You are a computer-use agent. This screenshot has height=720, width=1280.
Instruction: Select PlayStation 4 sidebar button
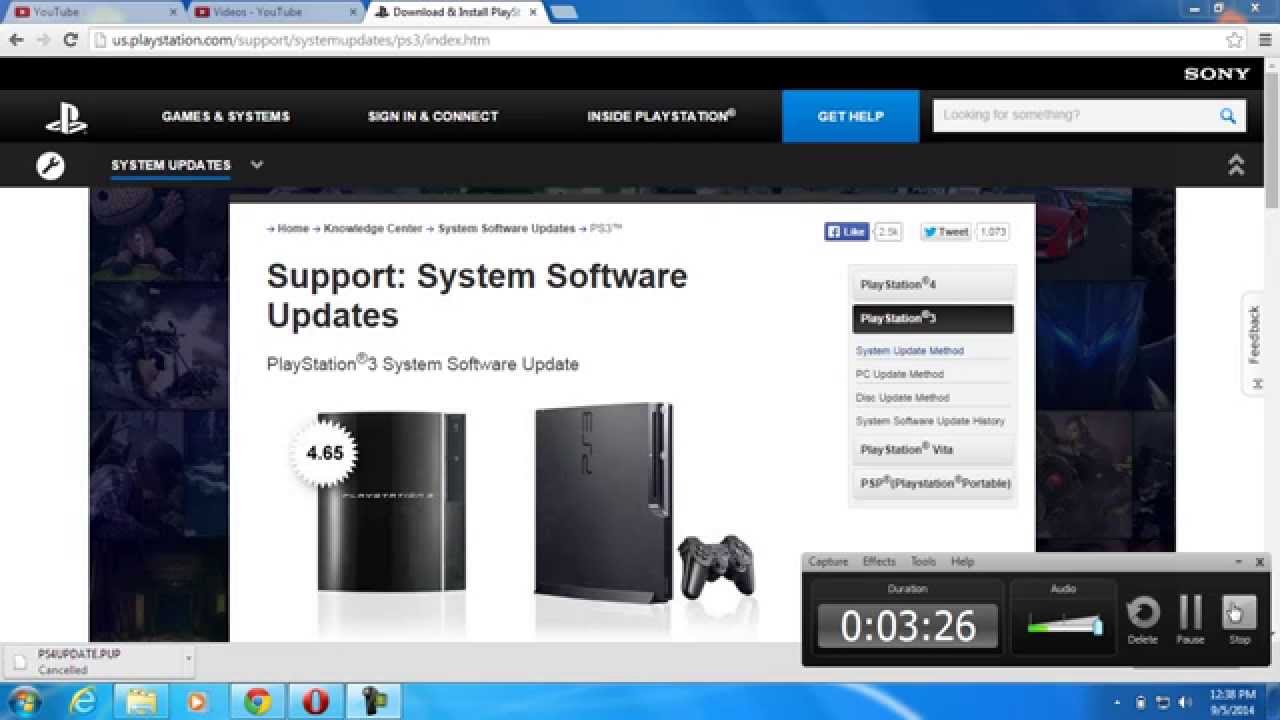932,284
